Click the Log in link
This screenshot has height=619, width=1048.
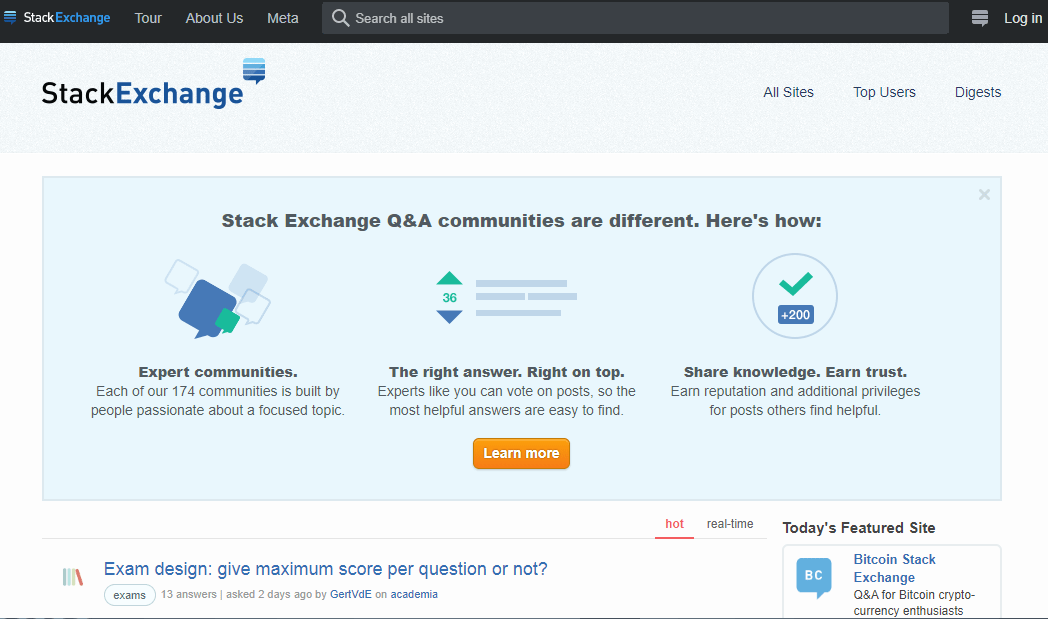click(1023, 18)
